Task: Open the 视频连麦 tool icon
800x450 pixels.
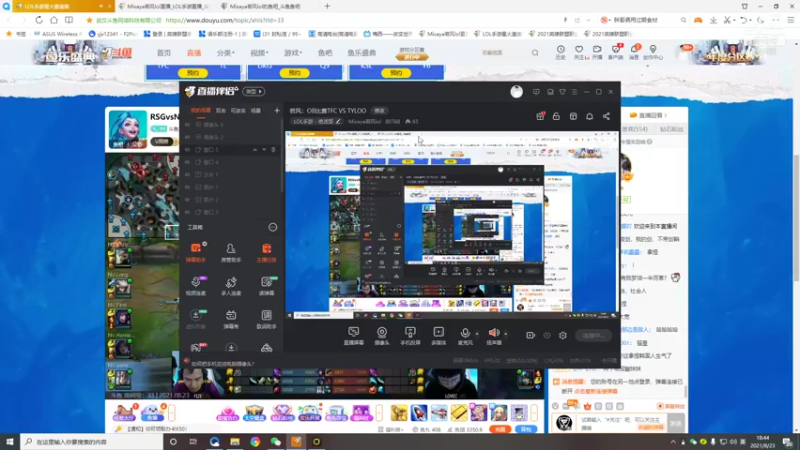Action: tap(196, 286)
